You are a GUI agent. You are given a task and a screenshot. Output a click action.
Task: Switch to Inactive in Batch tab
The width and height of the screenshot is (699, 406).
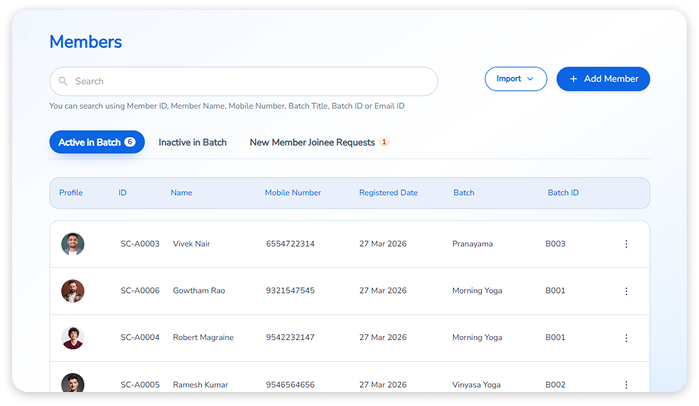193,143
